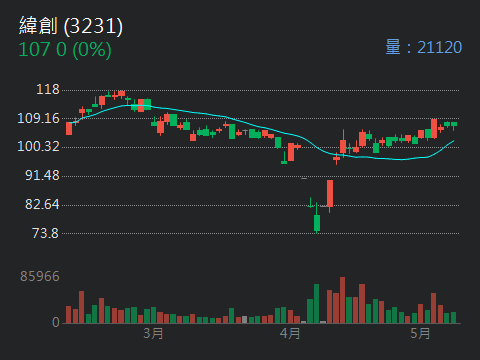Click the lowest green candlestick near 73.8
Screen dimensions: 480x360
(x=317, y=223)
